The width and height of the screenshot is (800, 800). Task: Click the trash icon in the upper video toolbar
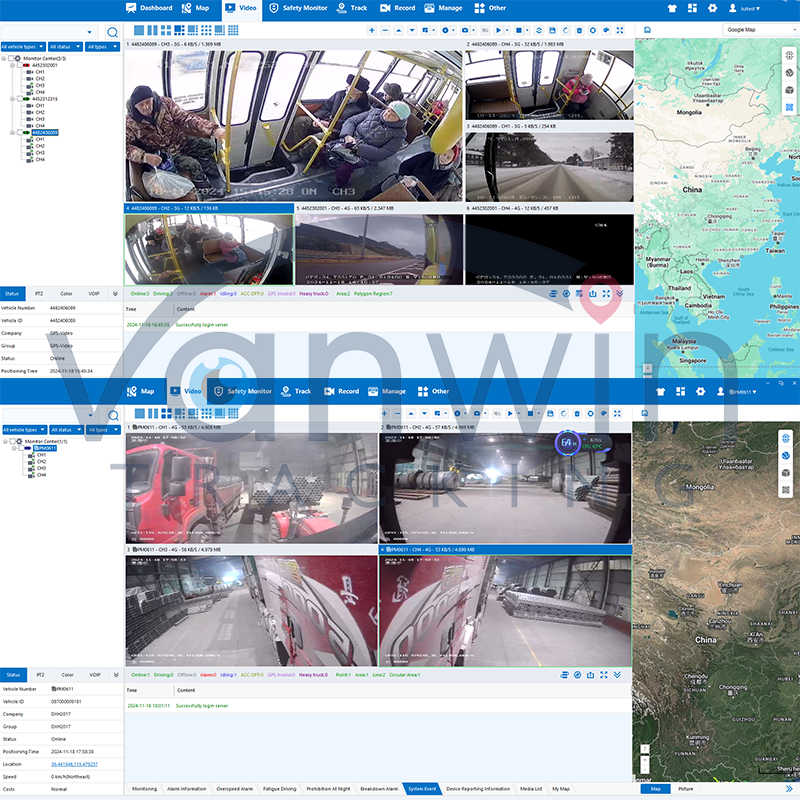(579, 31)
